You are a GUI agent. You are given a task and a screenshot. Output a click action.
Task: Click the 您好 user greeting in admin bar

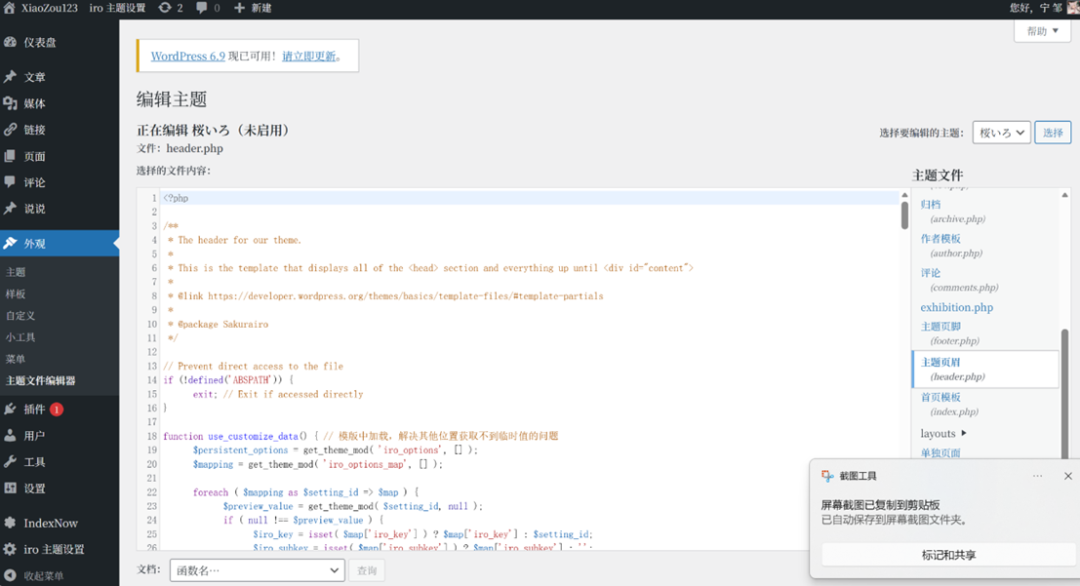[1035, 8]
